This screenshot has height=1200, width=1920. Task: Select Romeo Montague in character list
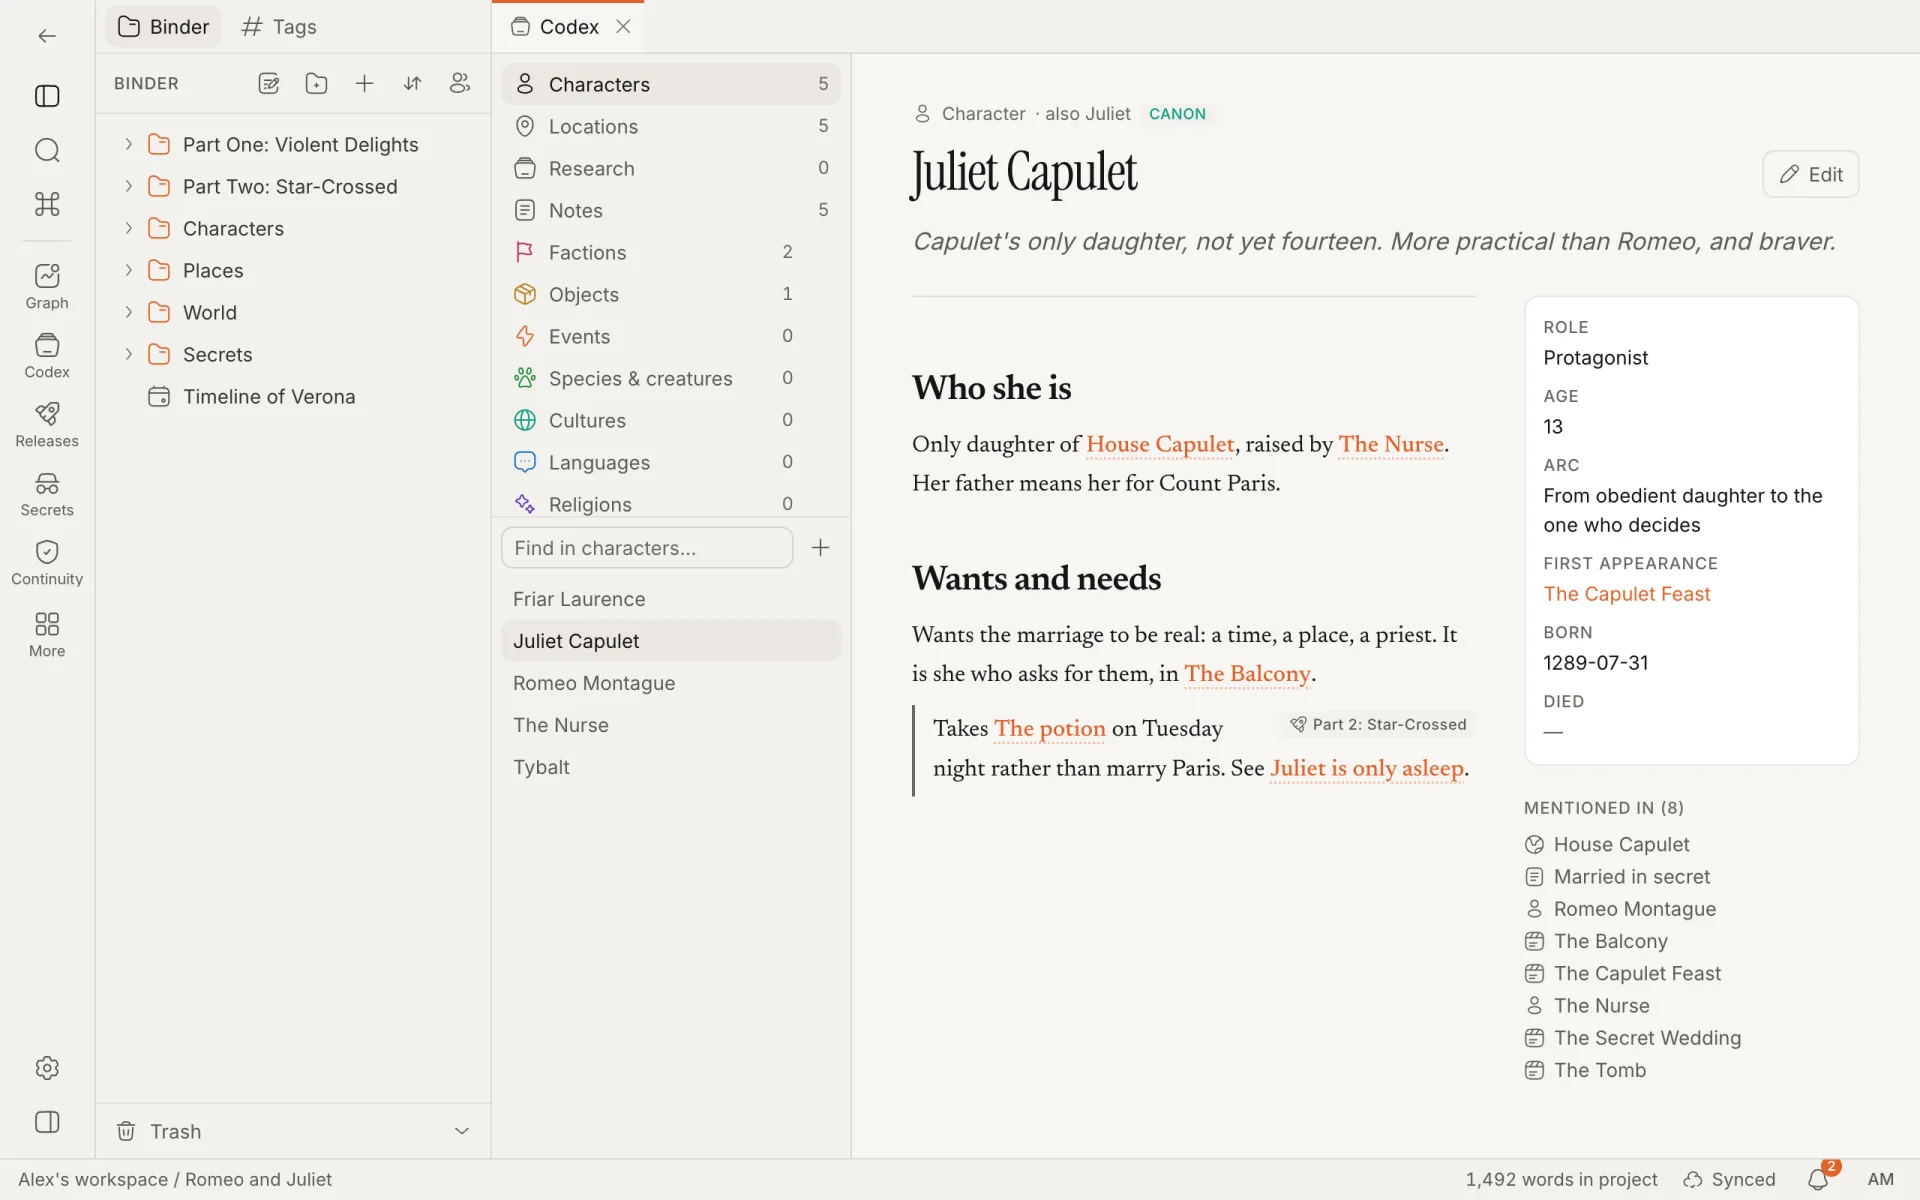pos(671,683)
